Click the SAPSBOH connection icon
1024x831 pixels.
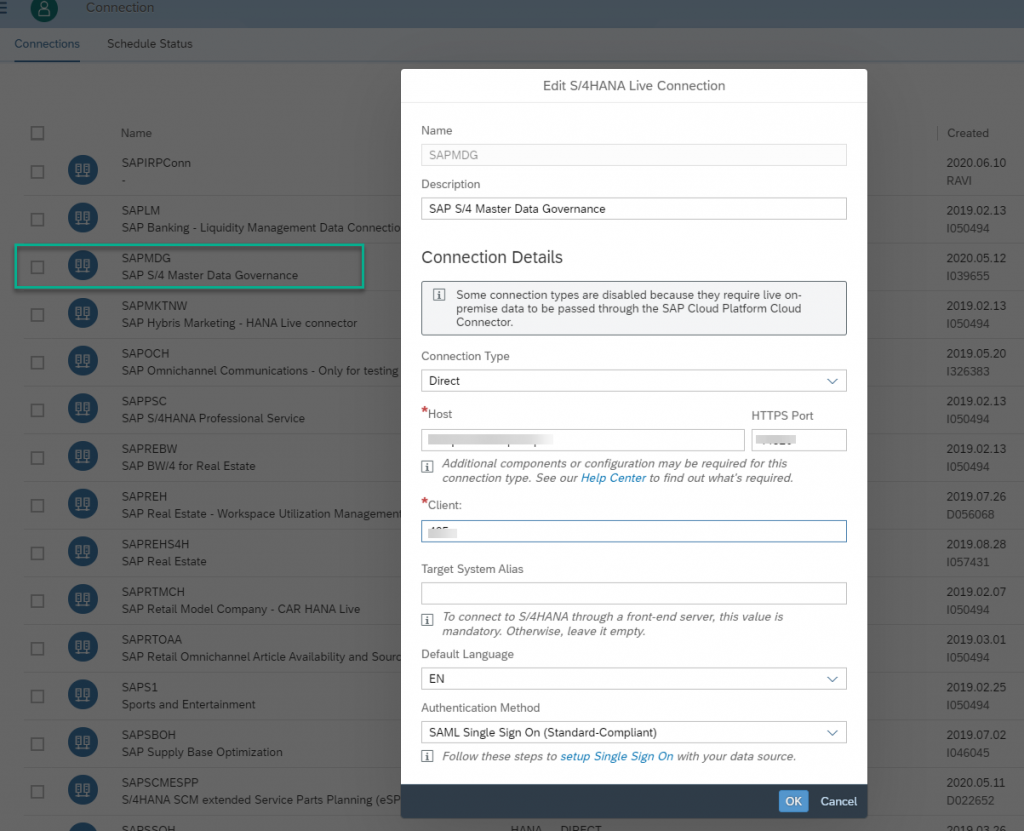83,742
